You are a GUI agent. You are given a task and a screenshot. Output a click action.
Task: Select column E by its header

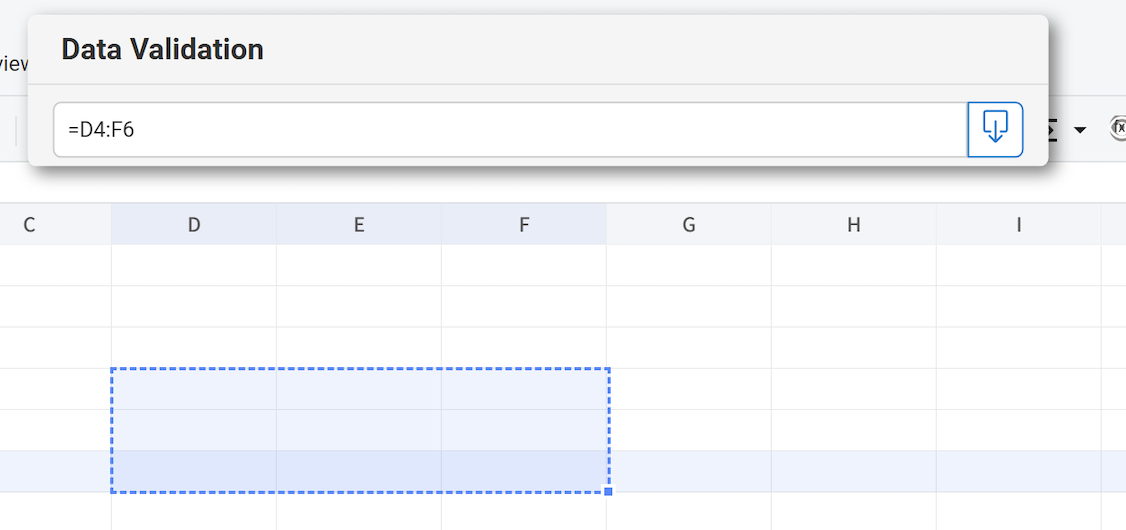coord(359,225)
